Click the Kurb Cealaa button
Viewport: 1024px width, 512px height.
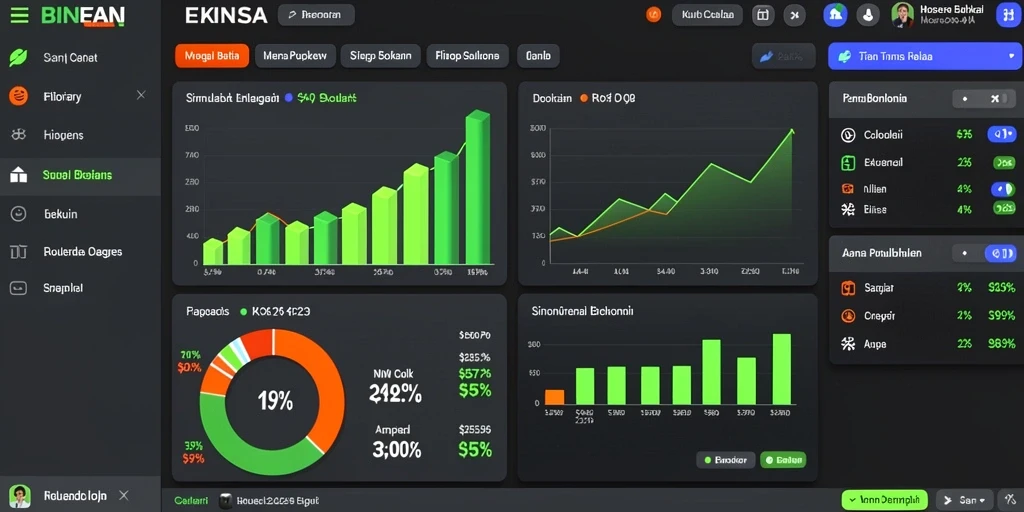(x=707, y=15)
